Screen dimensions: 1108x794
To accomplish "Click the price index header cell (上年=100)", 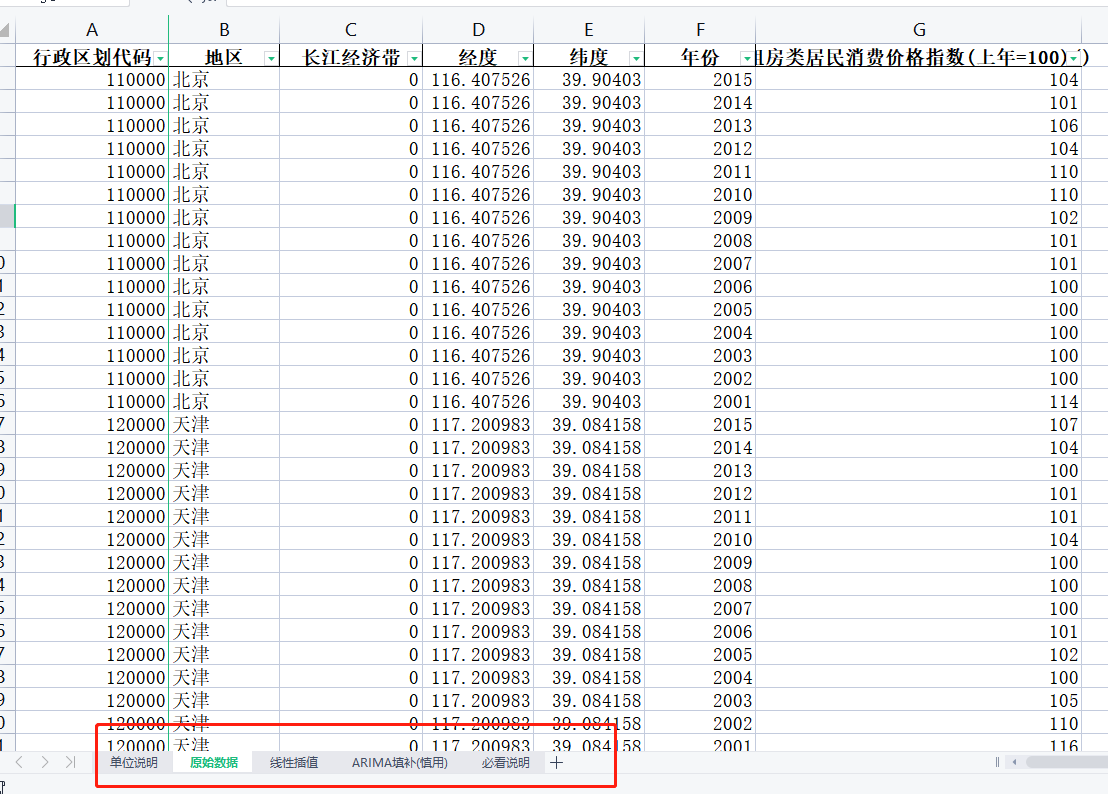I will (x=919, y=57).
